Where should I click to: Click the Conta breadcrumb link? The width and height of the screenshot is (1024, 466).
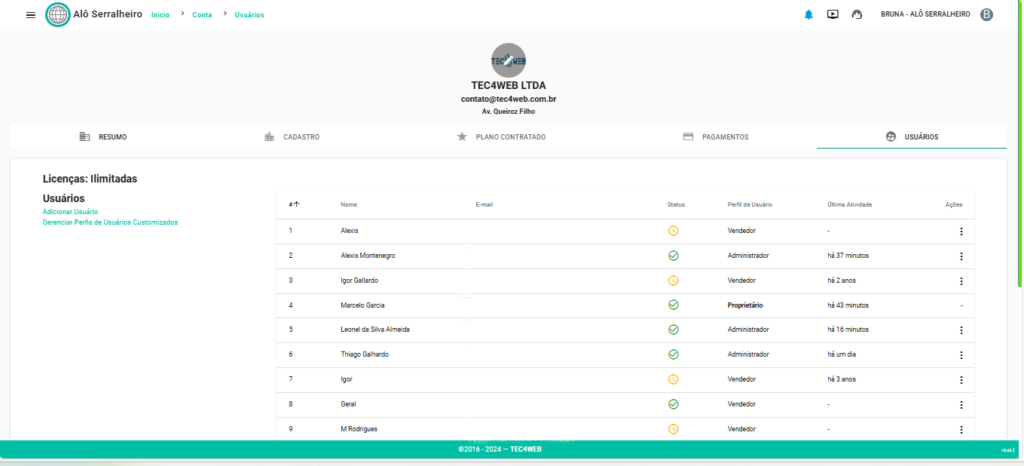pyautogui.click(x=202, y=15)
